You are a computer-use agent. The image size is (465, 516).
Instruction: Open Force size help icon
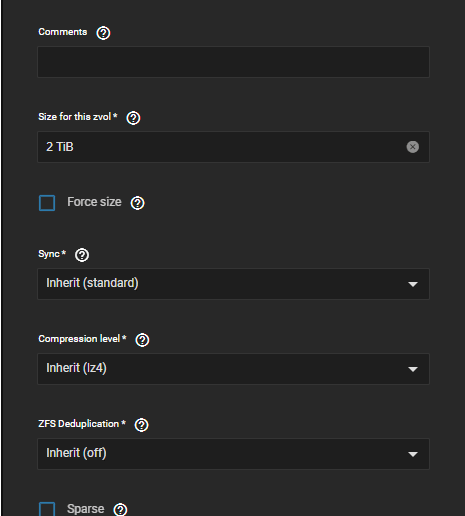tap(137, 203)
